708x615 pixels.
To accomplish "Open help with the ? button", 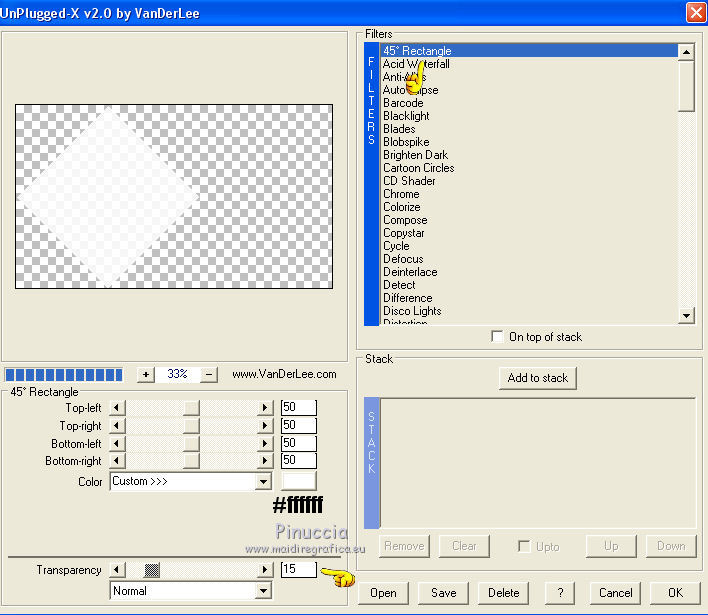I will [560, 593].
